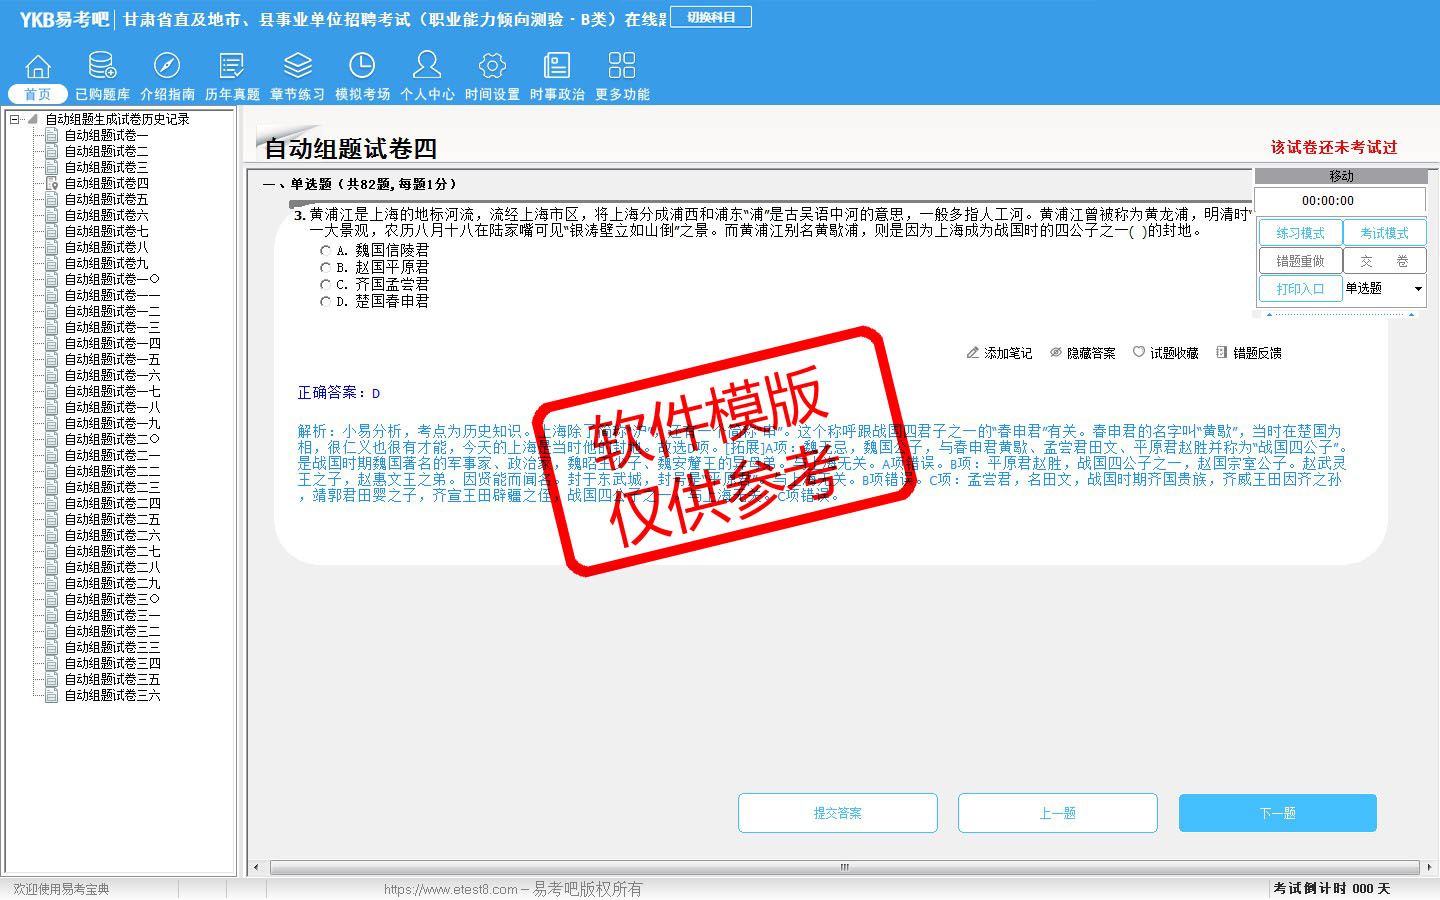Open the 章节练习 chapter practice icon
1440x900 pixels.
point(297,67)
